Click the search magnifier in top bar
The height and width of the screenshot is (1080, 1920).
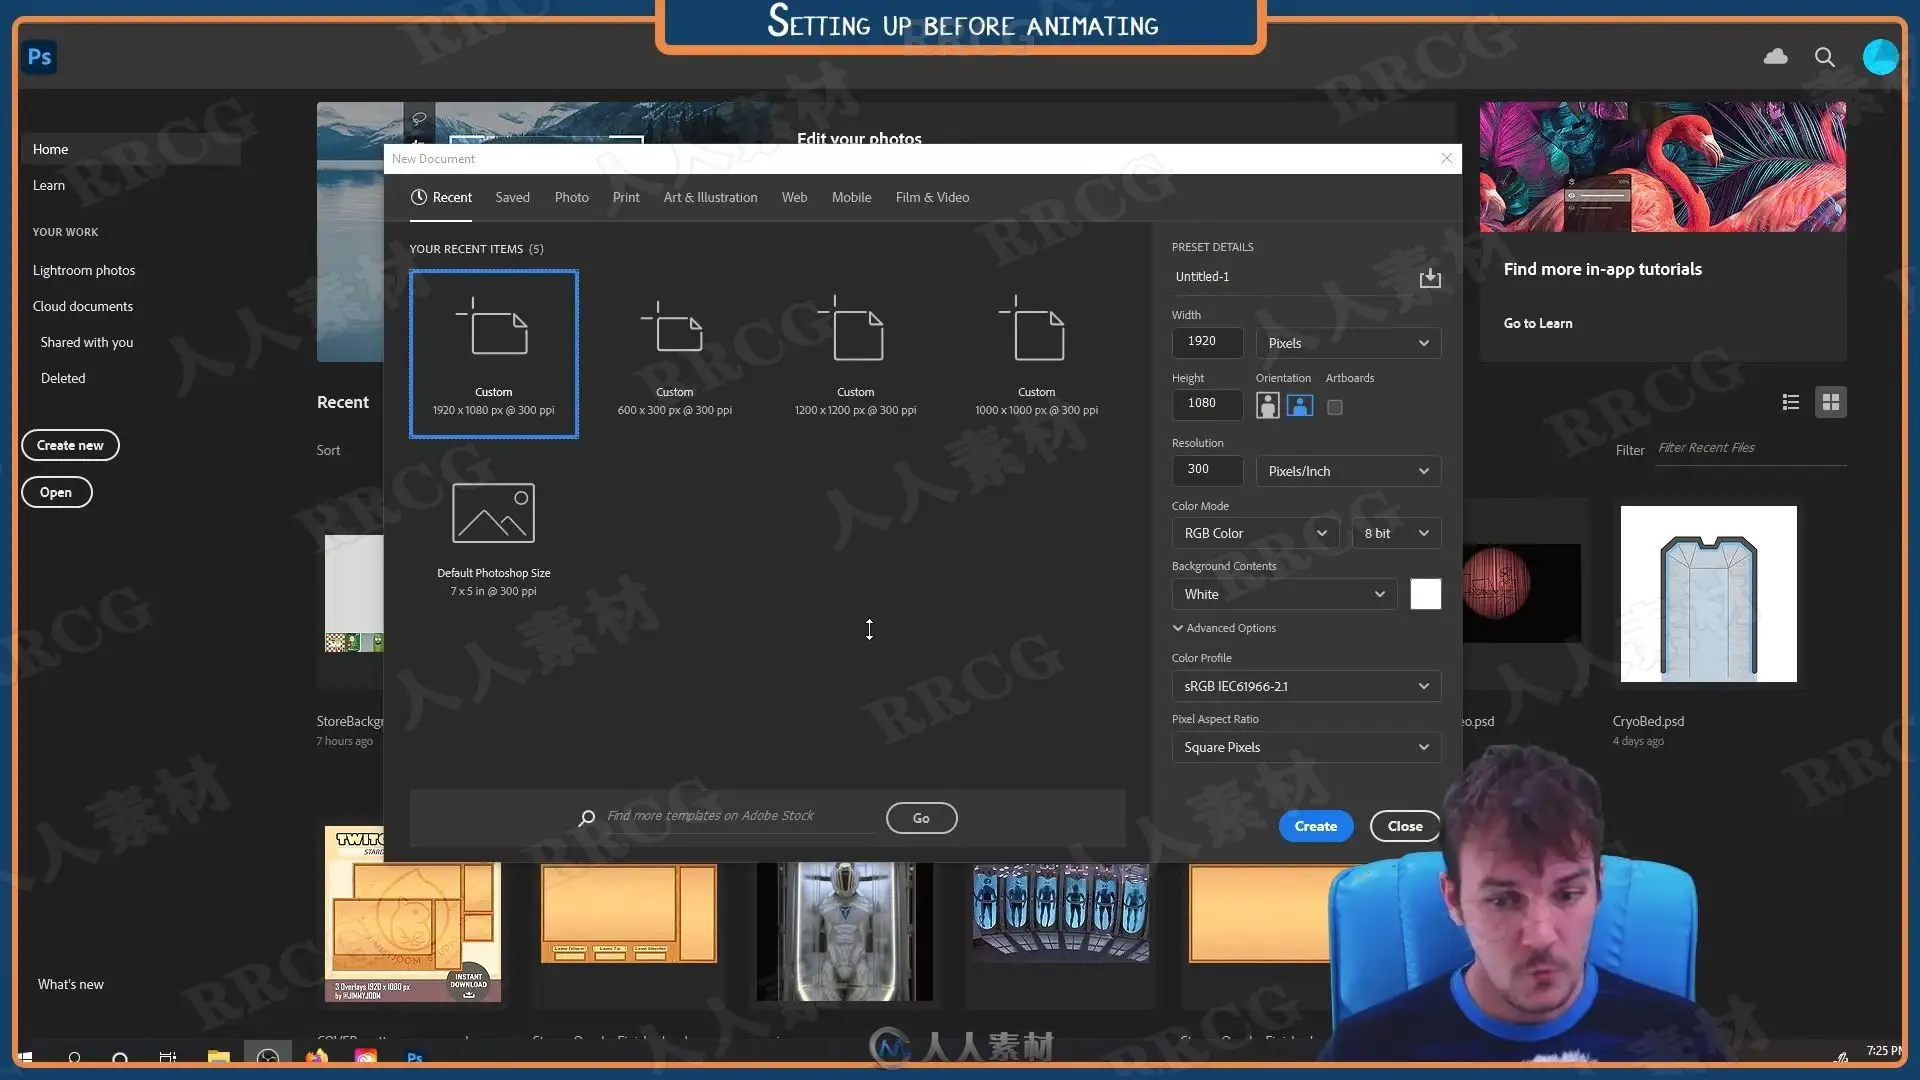1825,58
